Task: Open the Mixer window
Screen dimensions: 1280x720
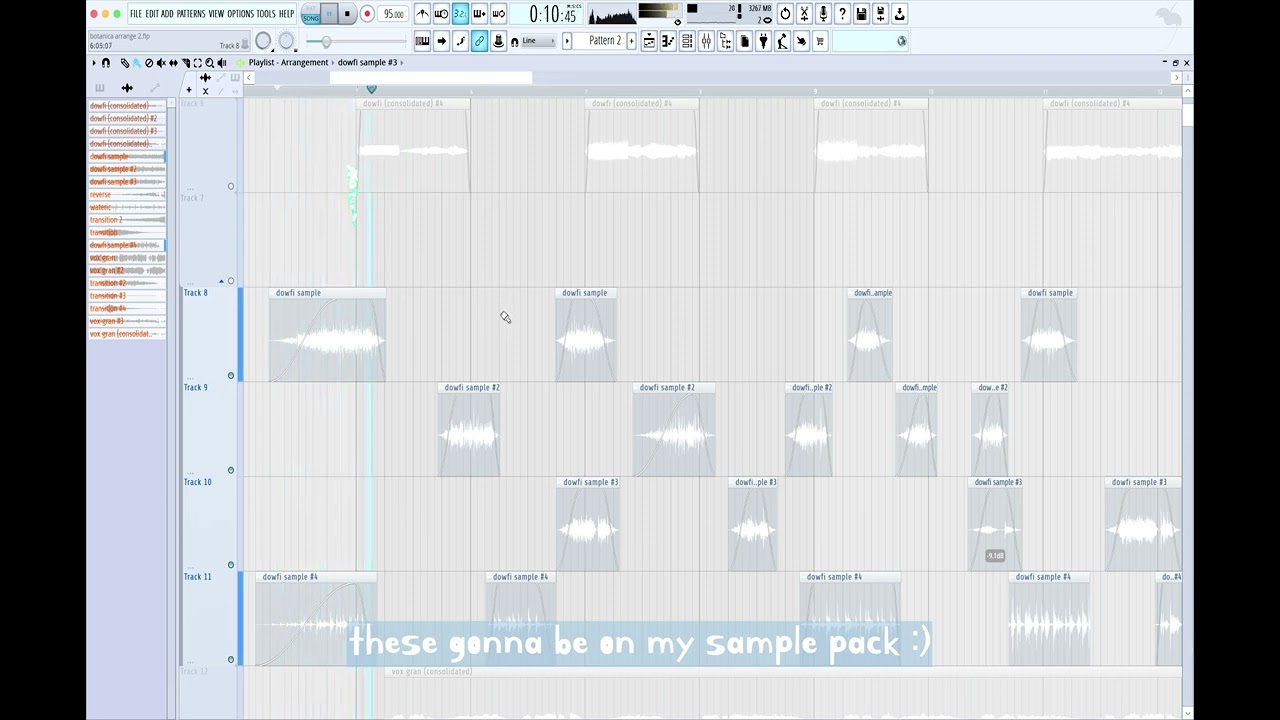Action: [x=706, y=41]
